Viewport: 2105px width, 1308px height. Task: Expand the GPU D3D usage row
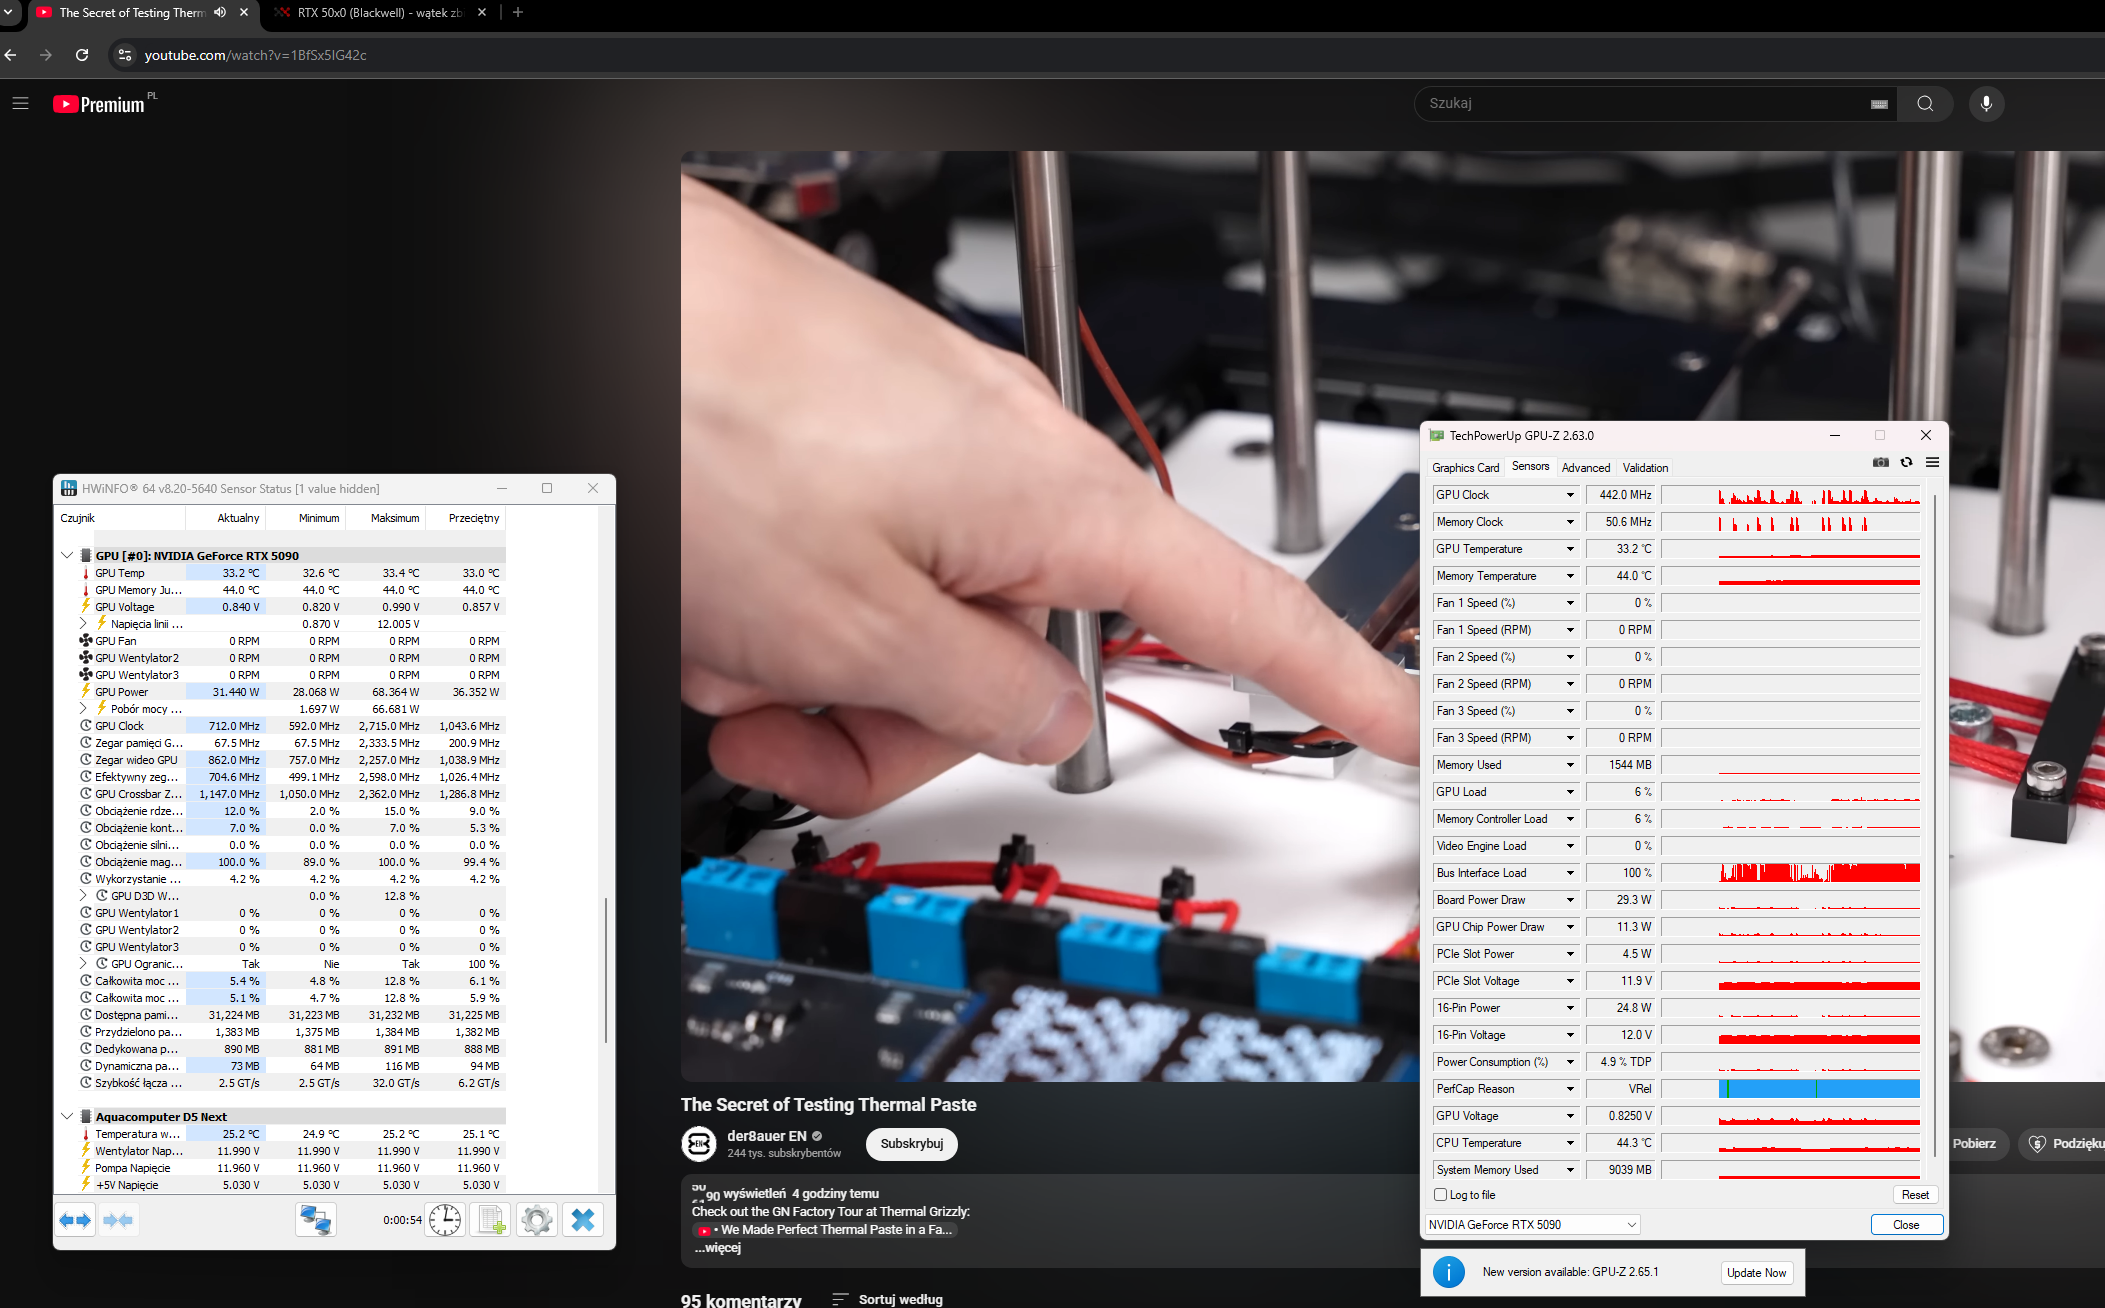click(x=84, y=896)
